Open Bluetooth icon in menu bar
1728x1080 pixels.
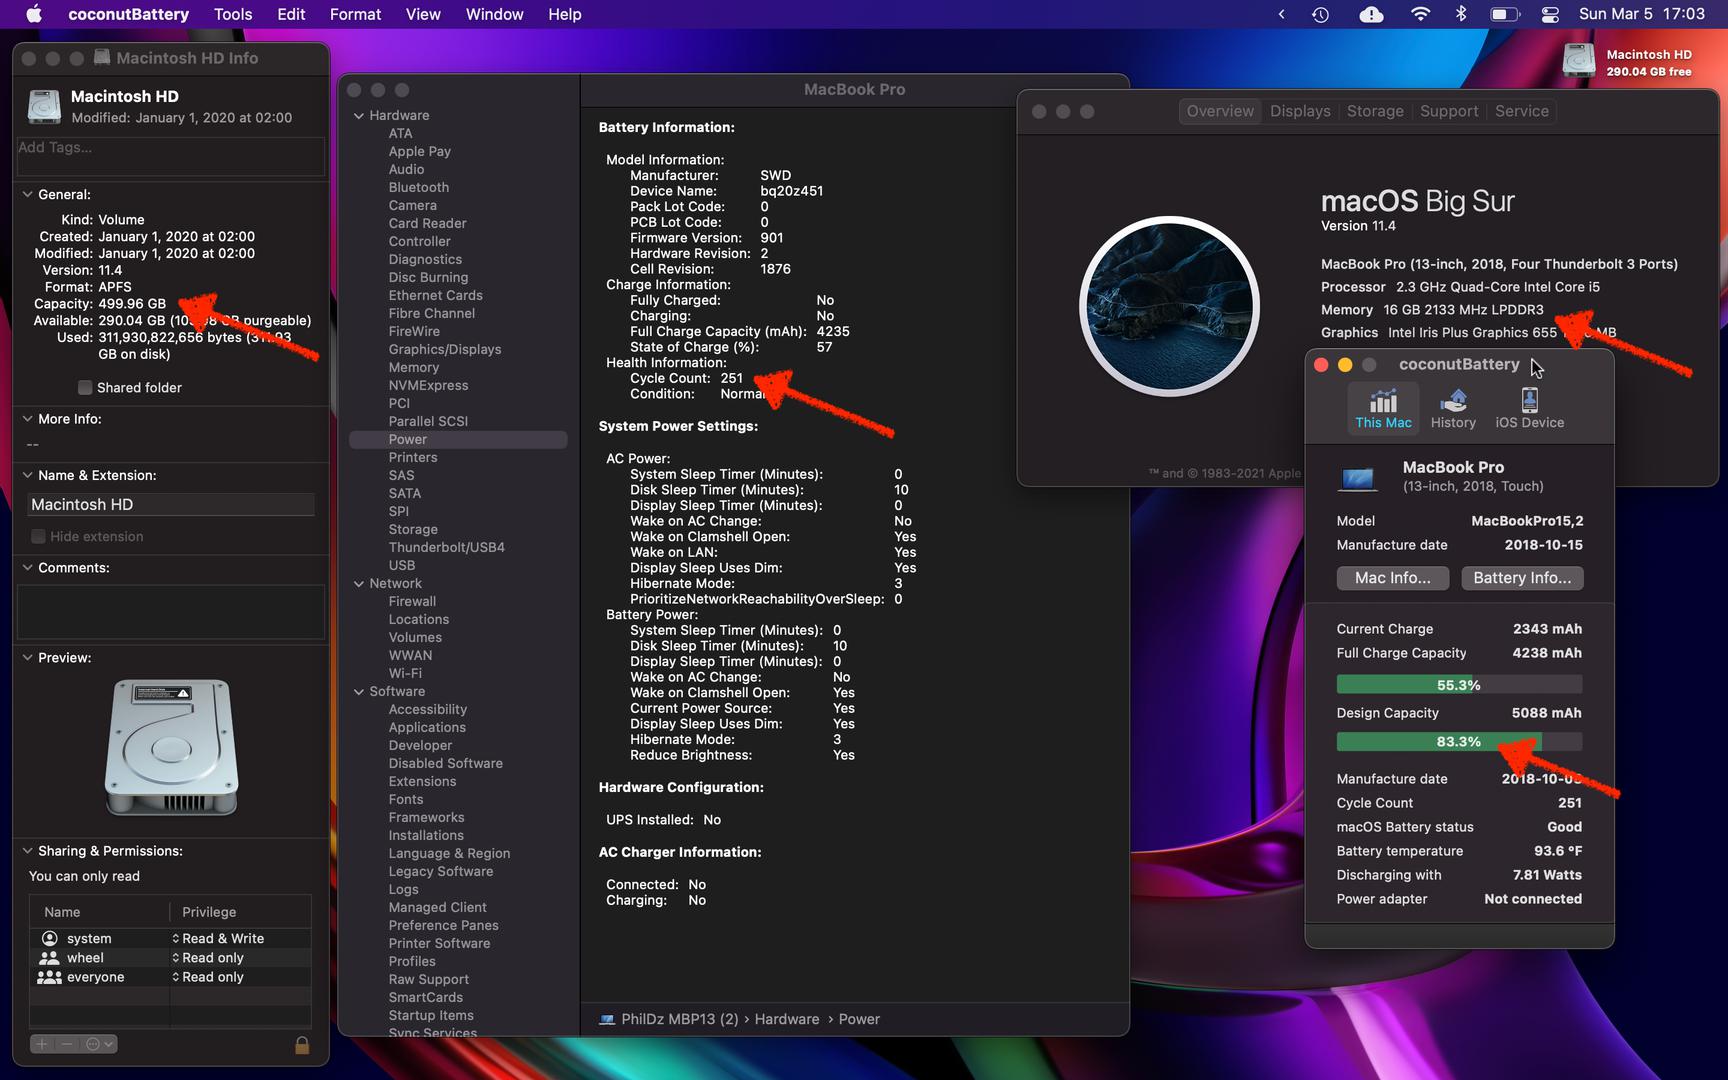click(x=1460, y=14)
